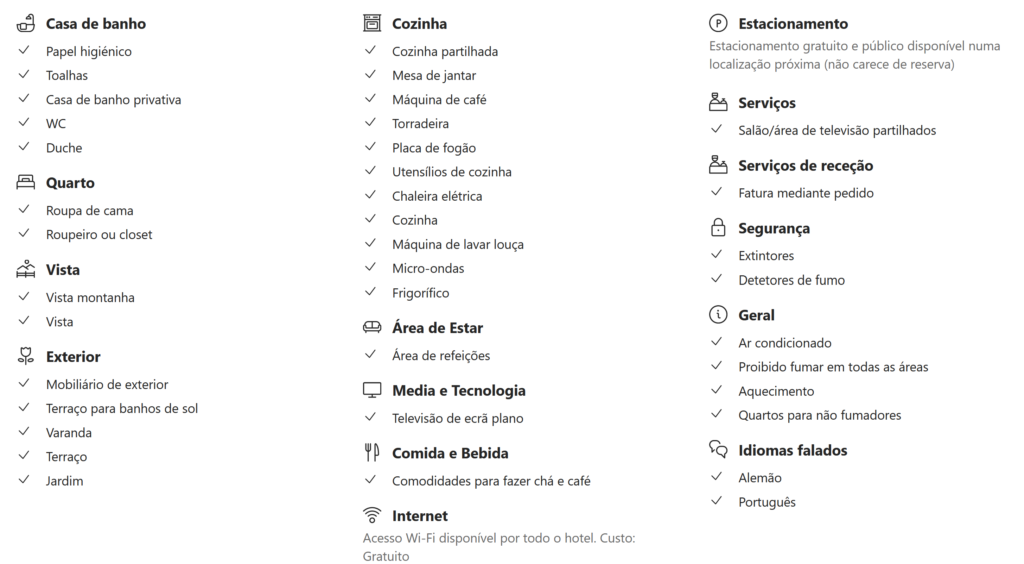Click the bathroom icon beside Casa de banho
Screen dimensions: 1024x564
click(x=26, y=23)
